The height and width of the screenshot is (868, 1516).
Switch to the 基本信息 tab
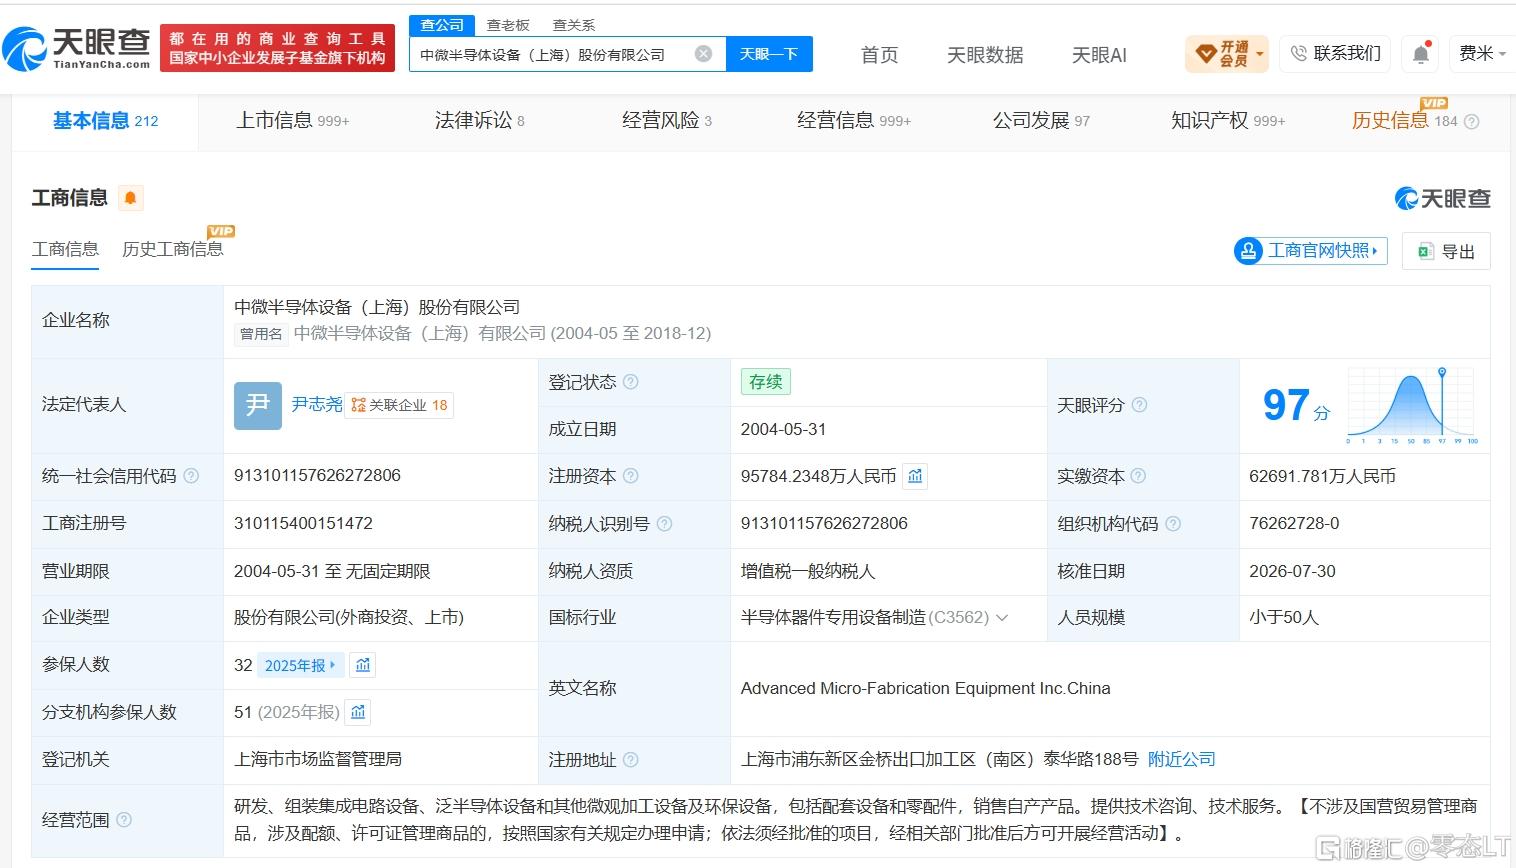click(x=105, y=121)
